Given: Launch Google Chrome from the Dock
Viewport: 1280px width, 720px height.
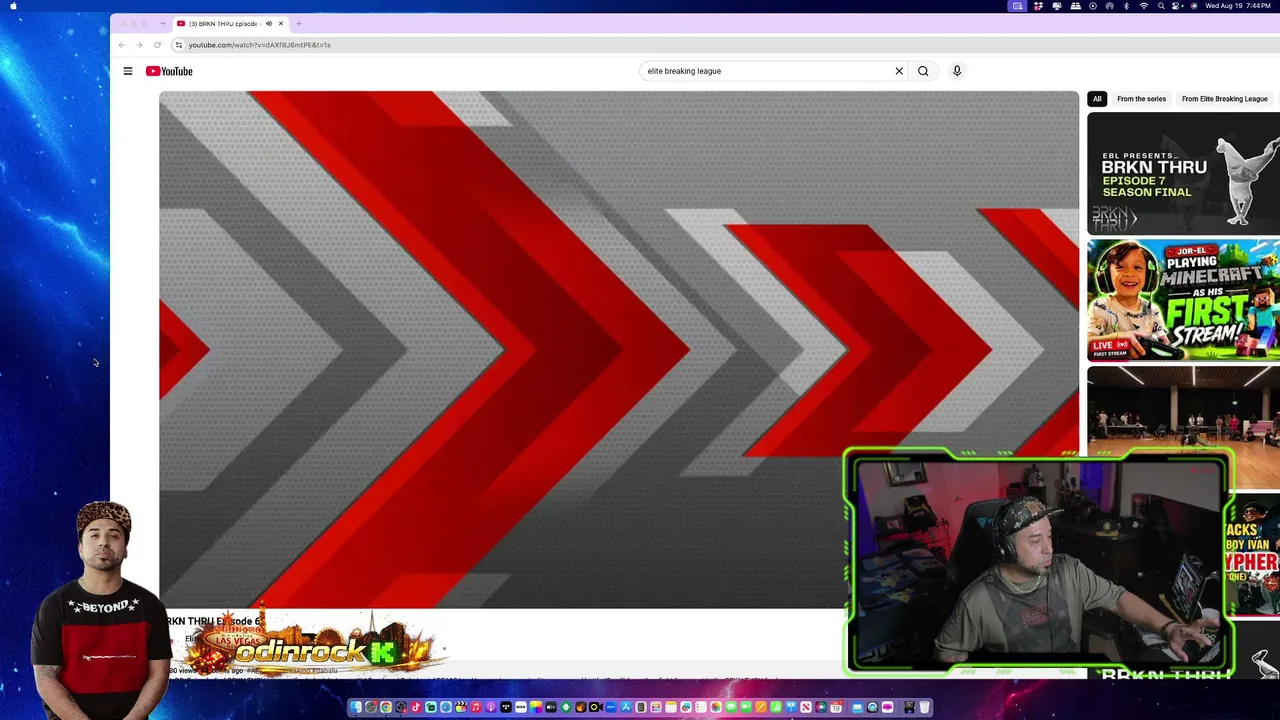Looking at the screenshot, I should (x=386, y=708).
